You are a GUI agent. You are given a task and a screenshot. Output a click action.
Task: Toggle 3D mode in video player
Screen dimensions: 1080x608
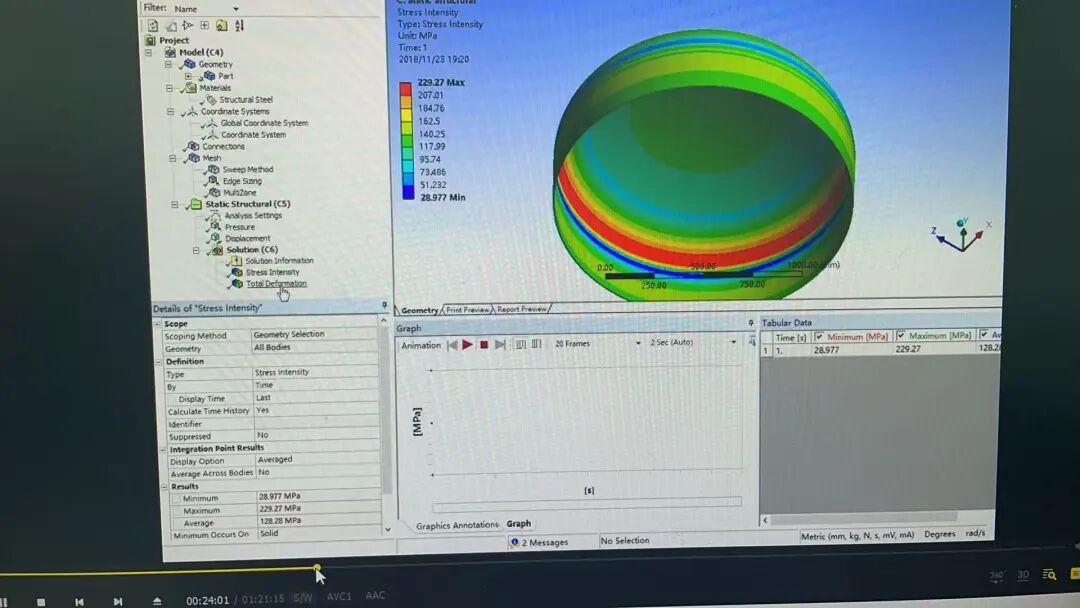pyautogui.click(x=1024, y=574)
